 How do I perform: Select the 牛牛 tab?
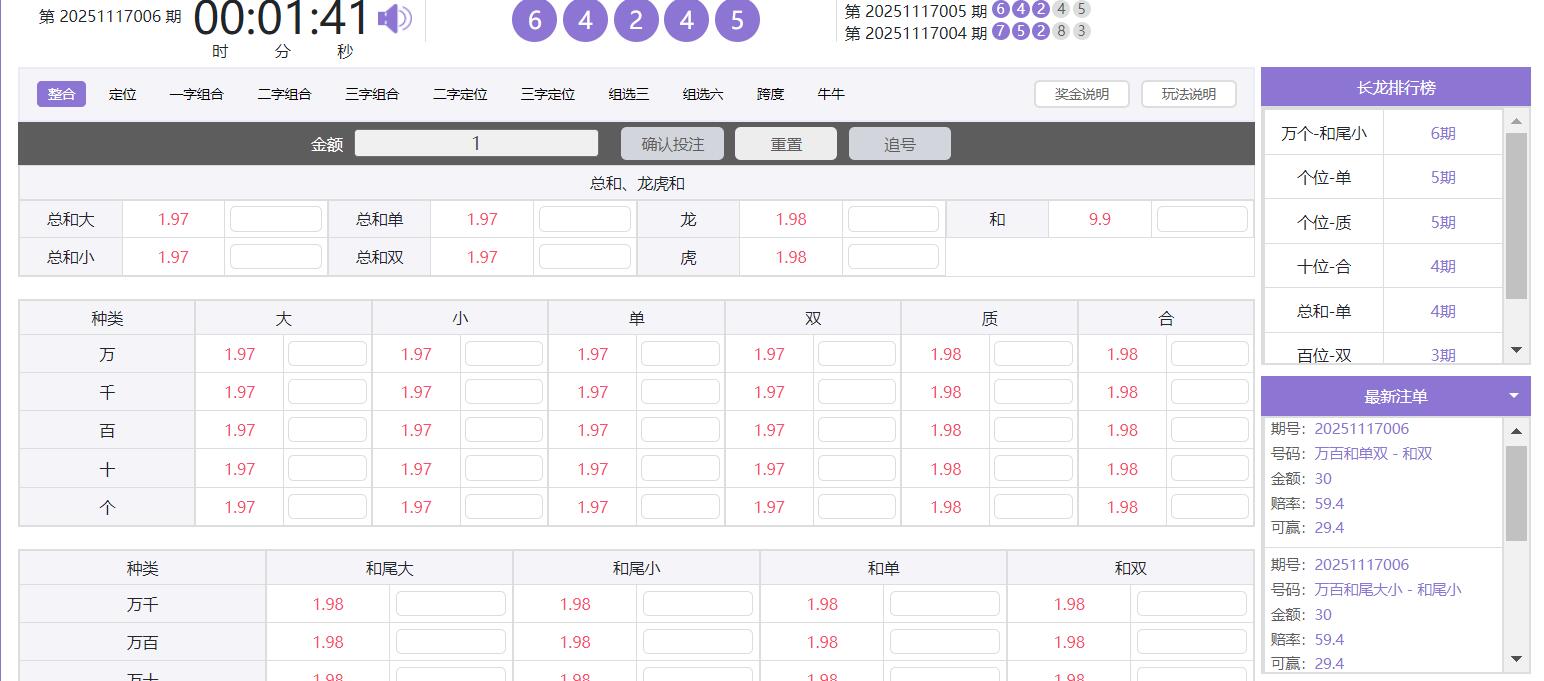coord(830,94)
